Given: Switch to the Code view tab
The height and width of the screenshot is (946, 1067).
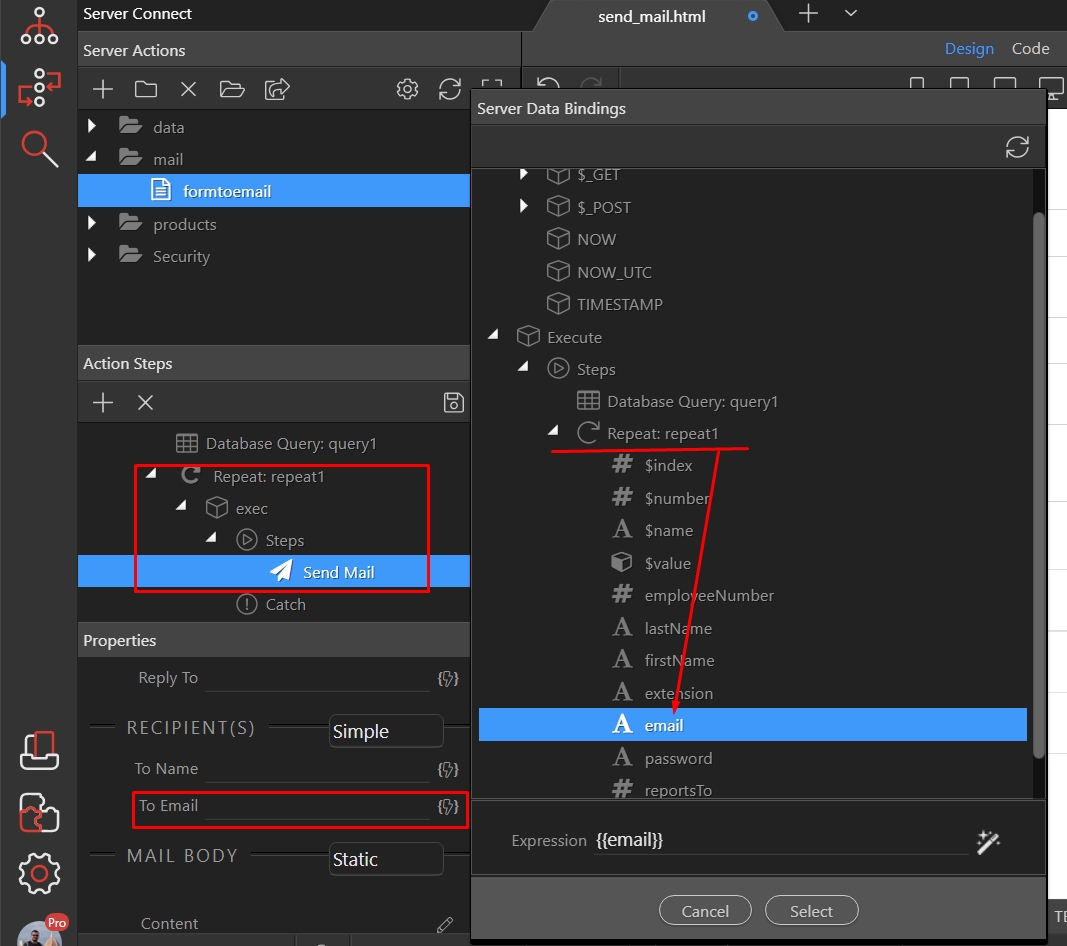Looking at the screenshot, I should click(x=1030, y=49).
